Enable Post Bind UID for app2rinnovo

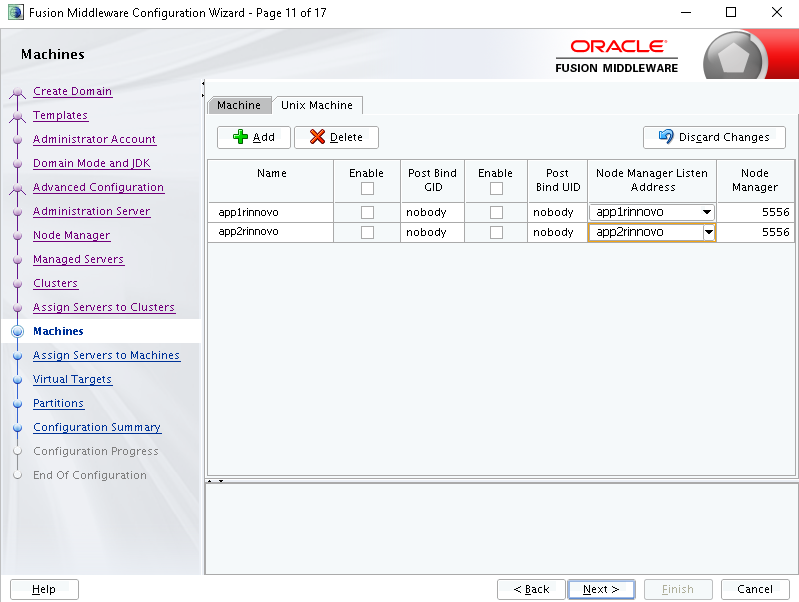click(496, 232)
